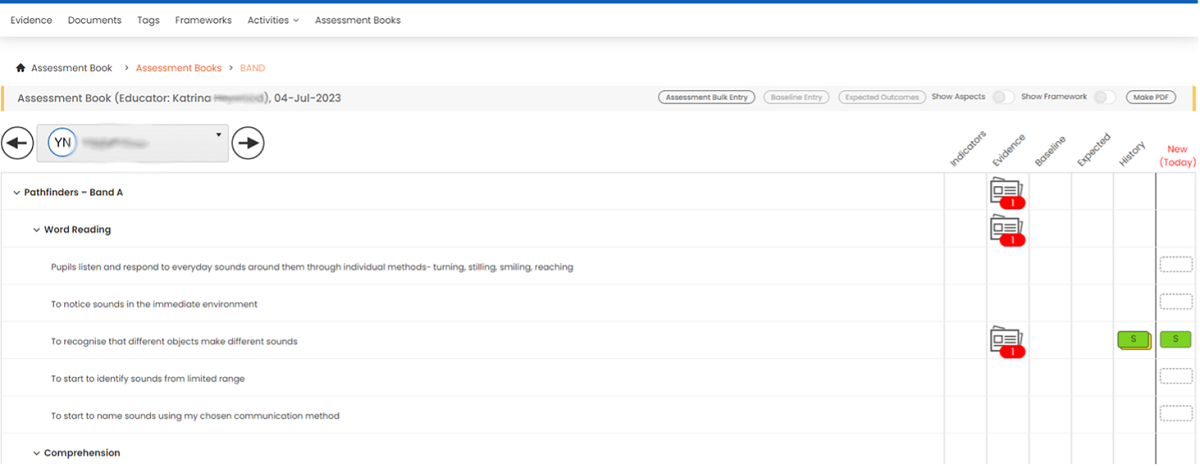Open the Frameworks menu item
The height and width of the screenshot is (468, 1200).
coord(203,20)
